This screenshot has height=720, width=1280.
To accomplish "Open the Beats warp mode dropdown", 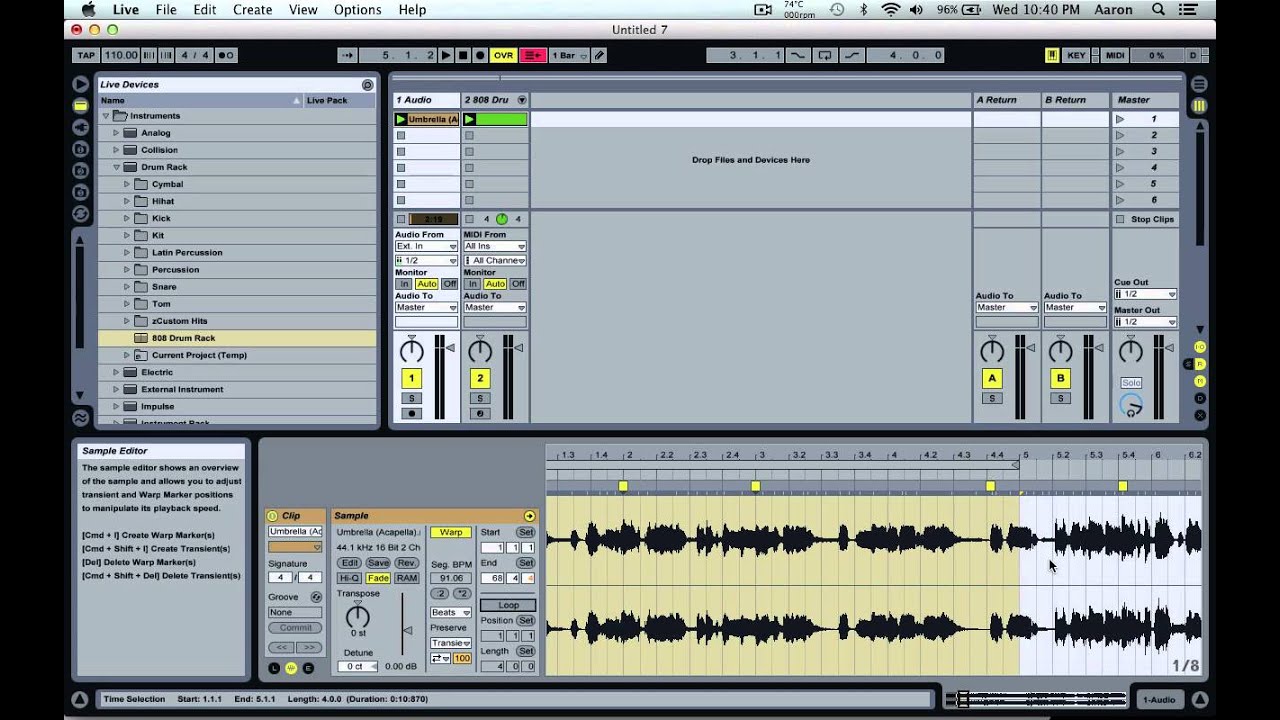I will [451, 612].
